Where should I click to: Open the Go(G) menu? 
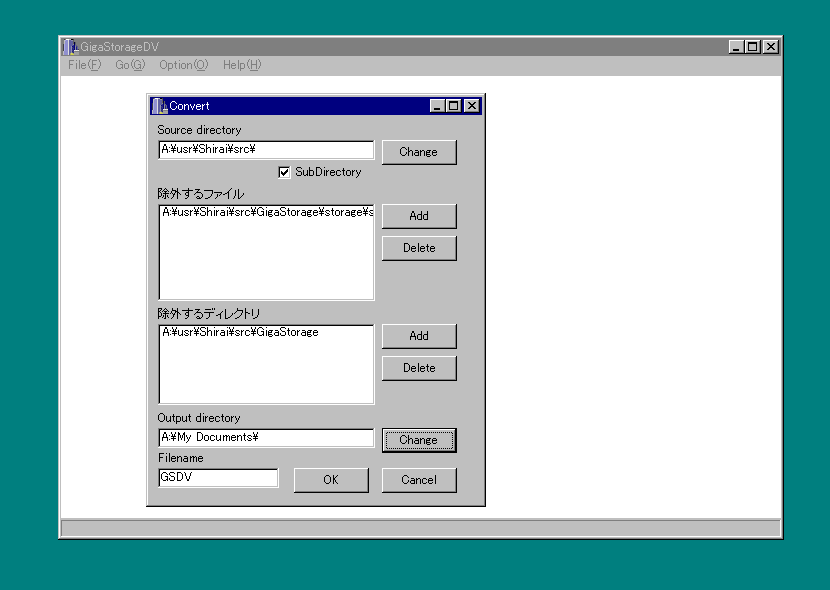130,65
